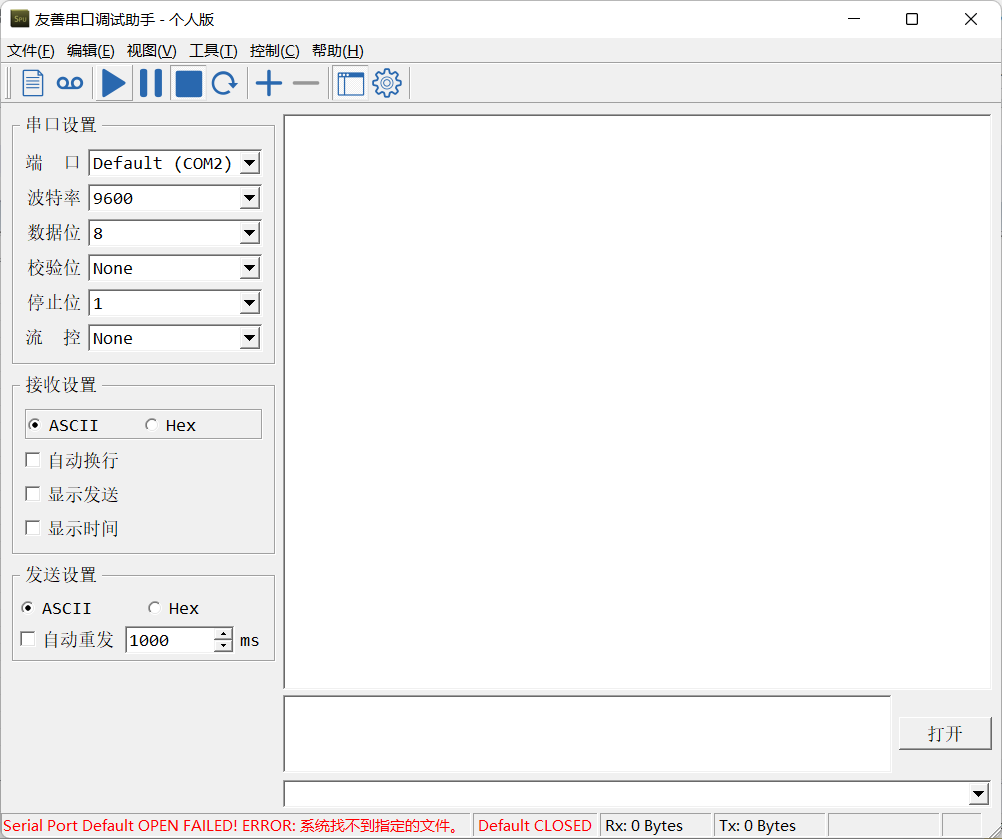
Task: Select Hex radio under 接收设置
Action: tap(152, 425)
